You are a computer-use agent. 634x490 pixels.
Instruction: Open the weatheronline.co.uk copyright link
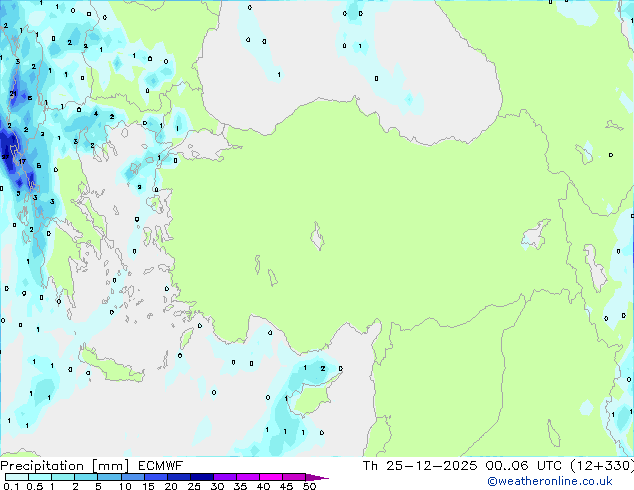550,481
